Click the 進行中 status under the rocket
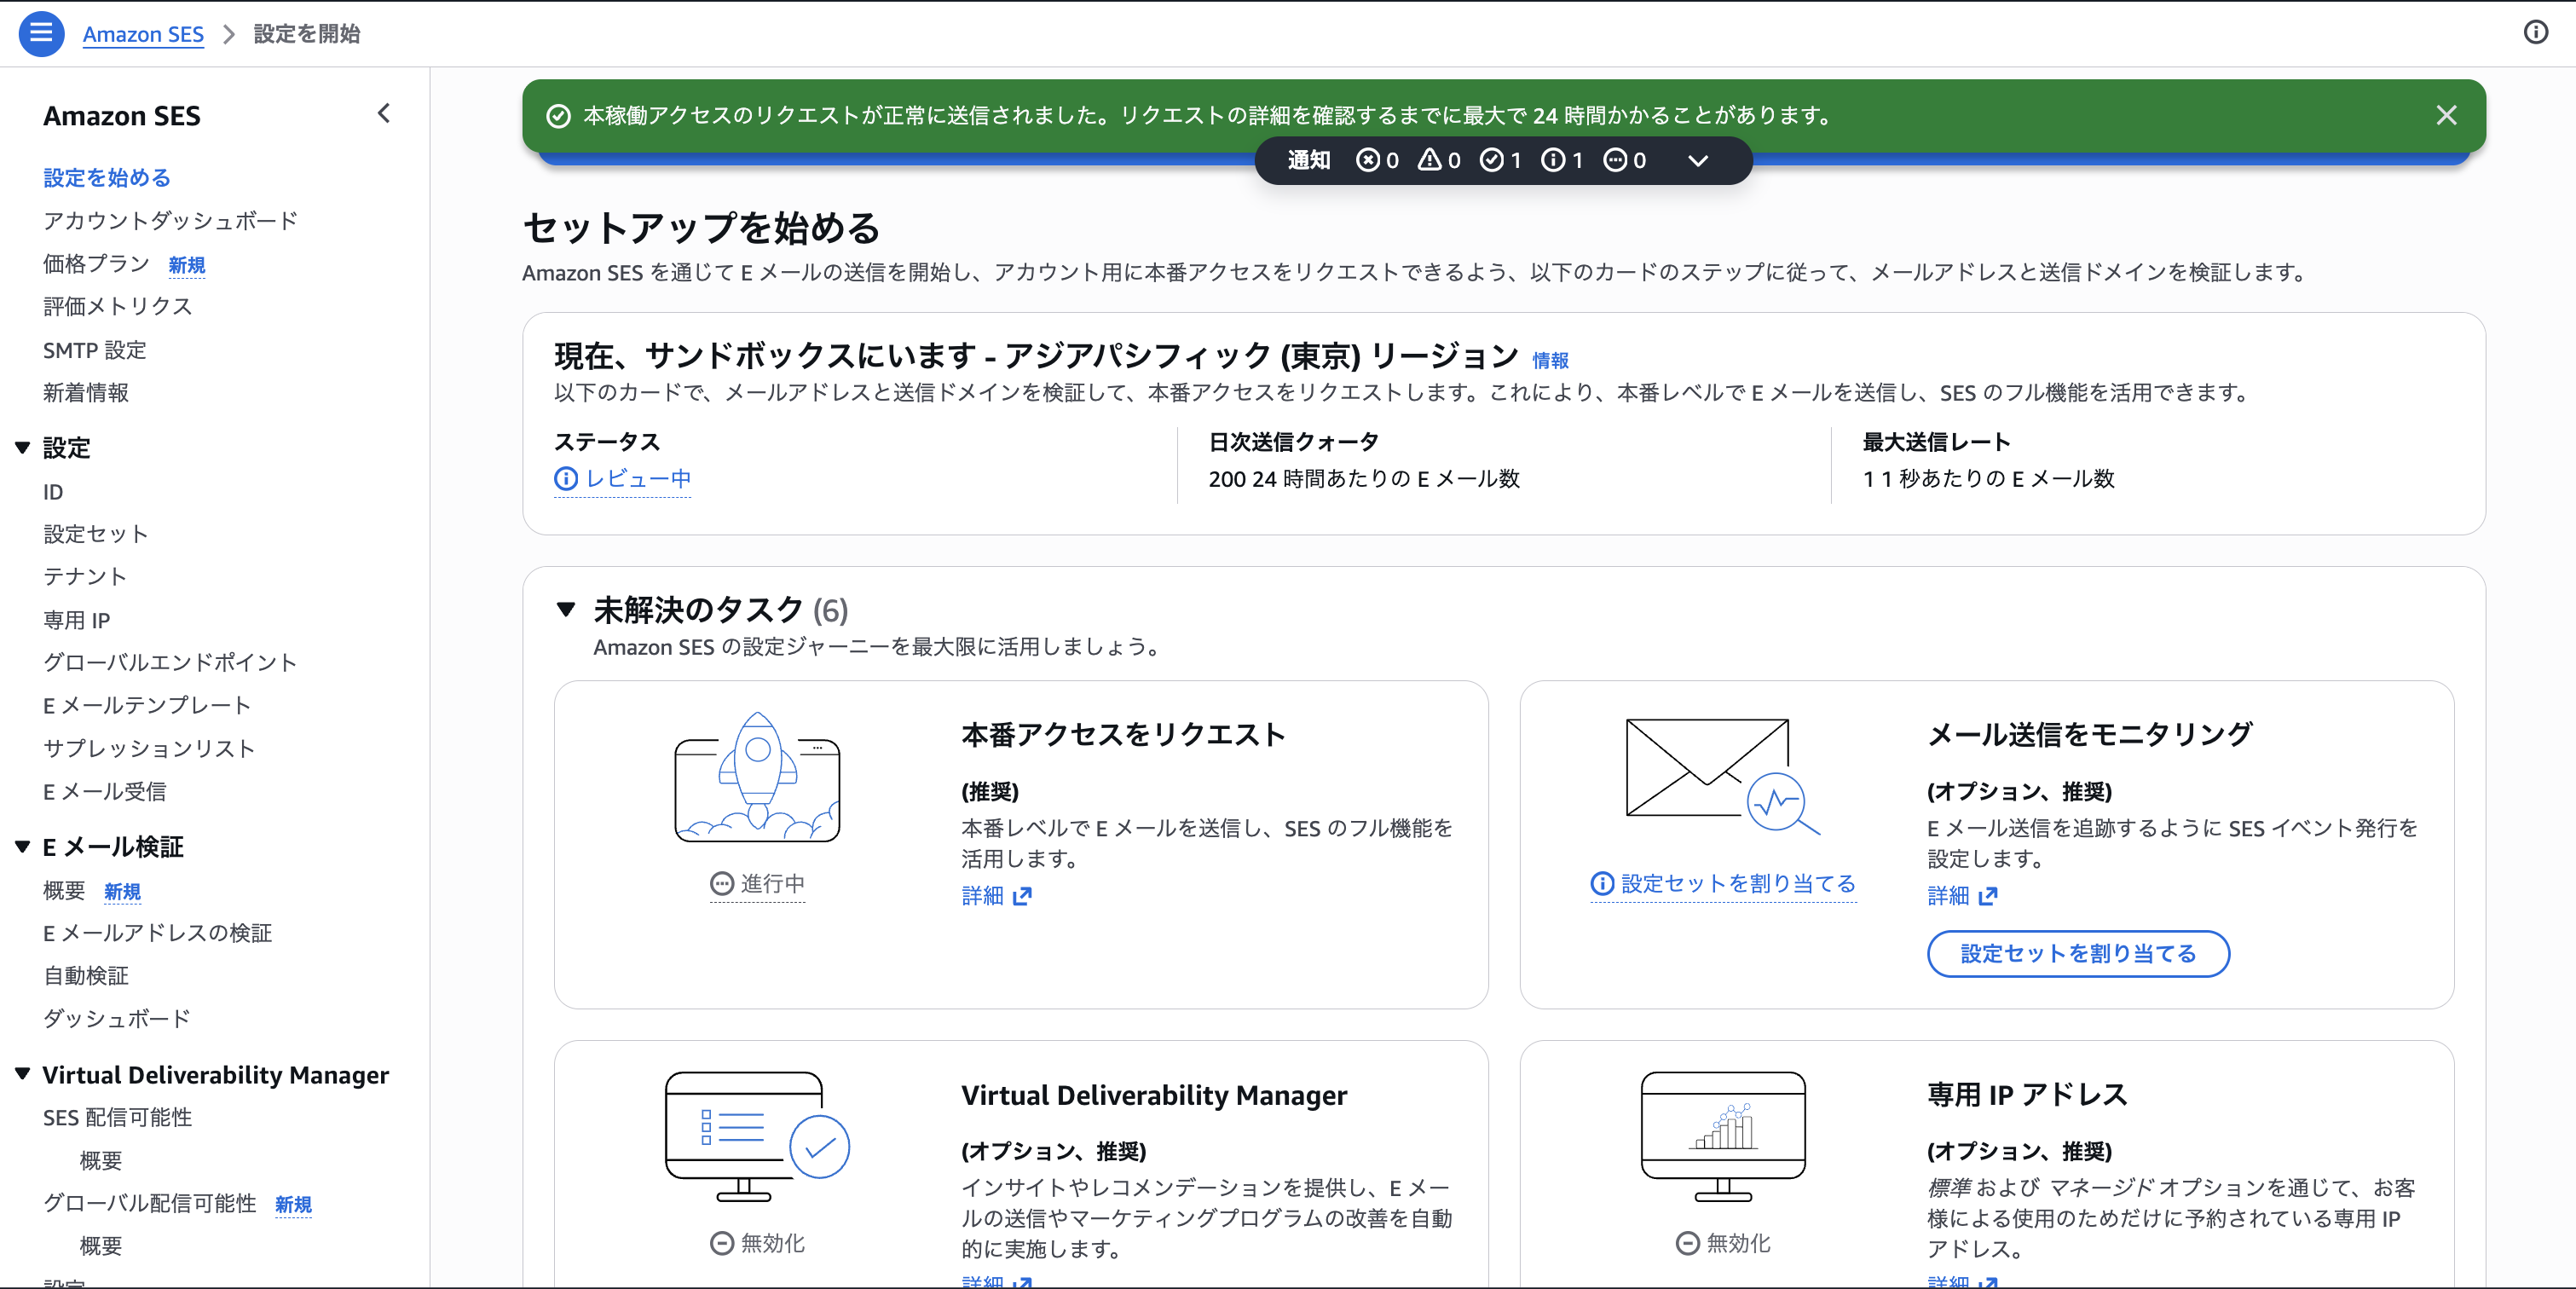The image size is (2576, 1289). (757, 884)
